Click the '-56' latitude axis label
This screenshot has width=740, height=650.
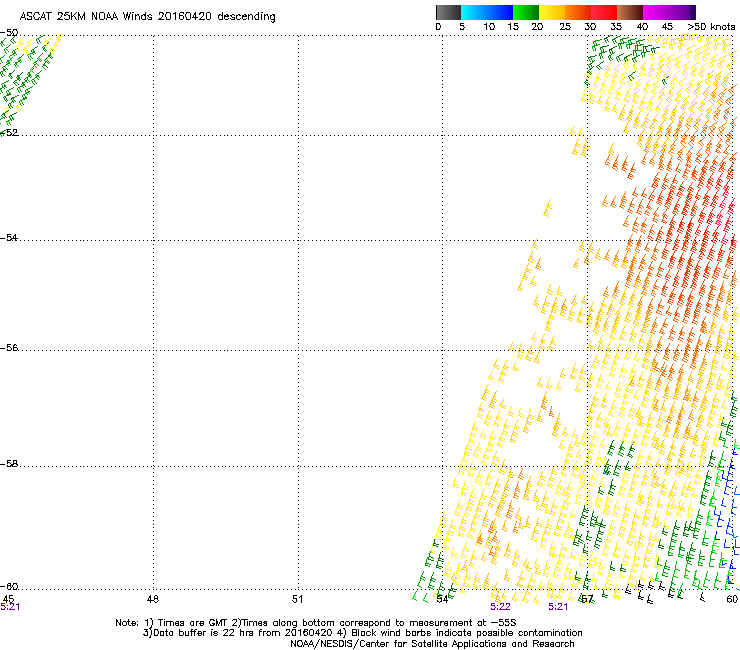9,348
